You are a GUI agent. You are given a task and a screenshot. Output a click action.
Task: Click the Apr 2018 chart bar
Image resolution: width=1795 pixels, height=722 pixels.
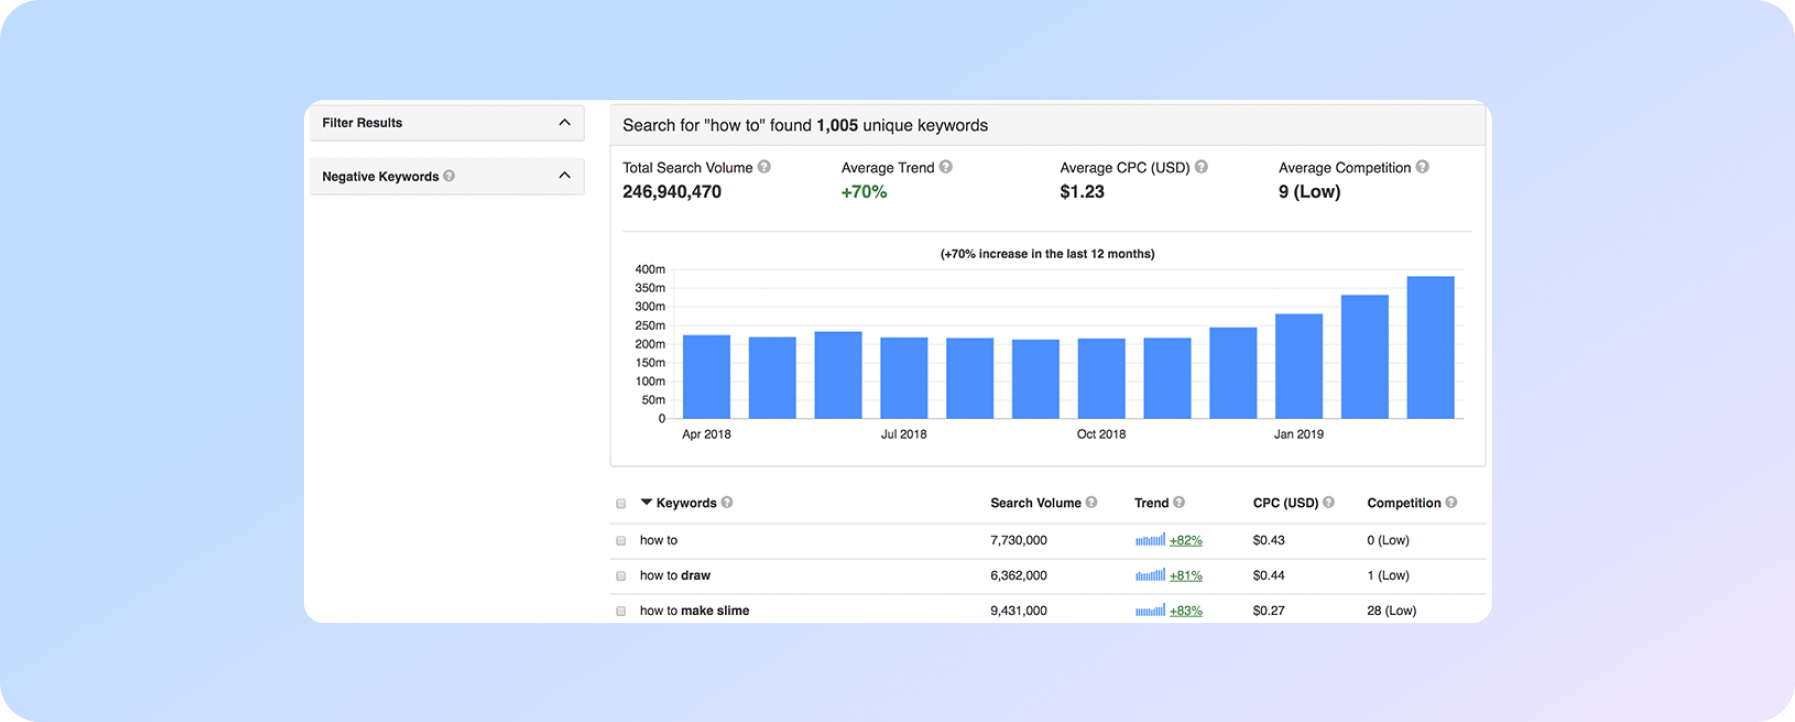[706, 377]
